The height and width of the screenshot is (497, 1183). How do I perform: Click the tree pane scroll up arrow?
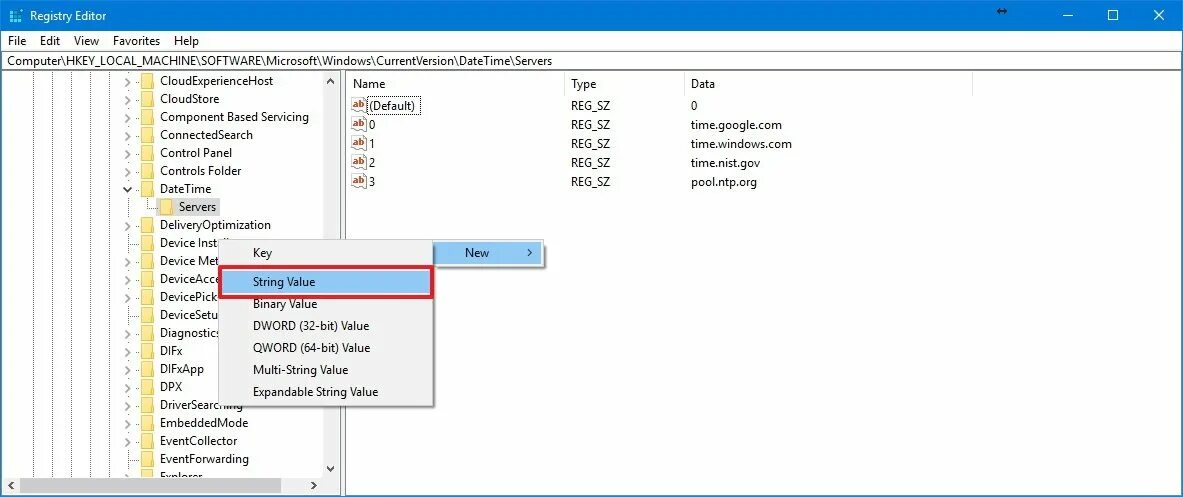[330, 81]
